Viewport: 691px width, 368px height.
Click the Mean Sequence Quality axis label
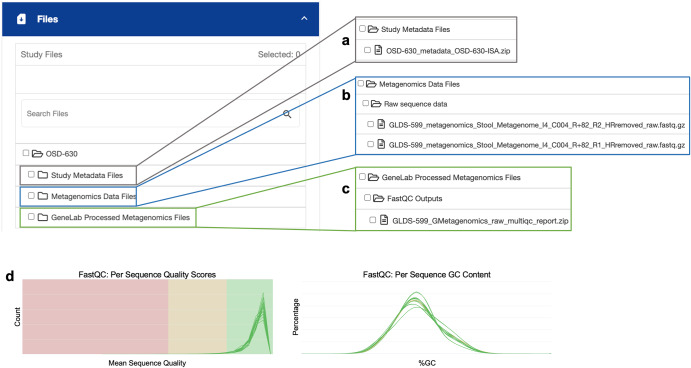coord(147,363)
